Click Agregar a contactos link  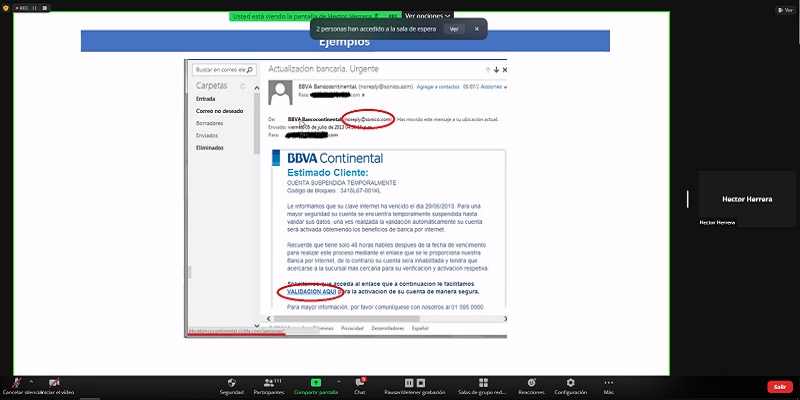(x=438, y=87)
